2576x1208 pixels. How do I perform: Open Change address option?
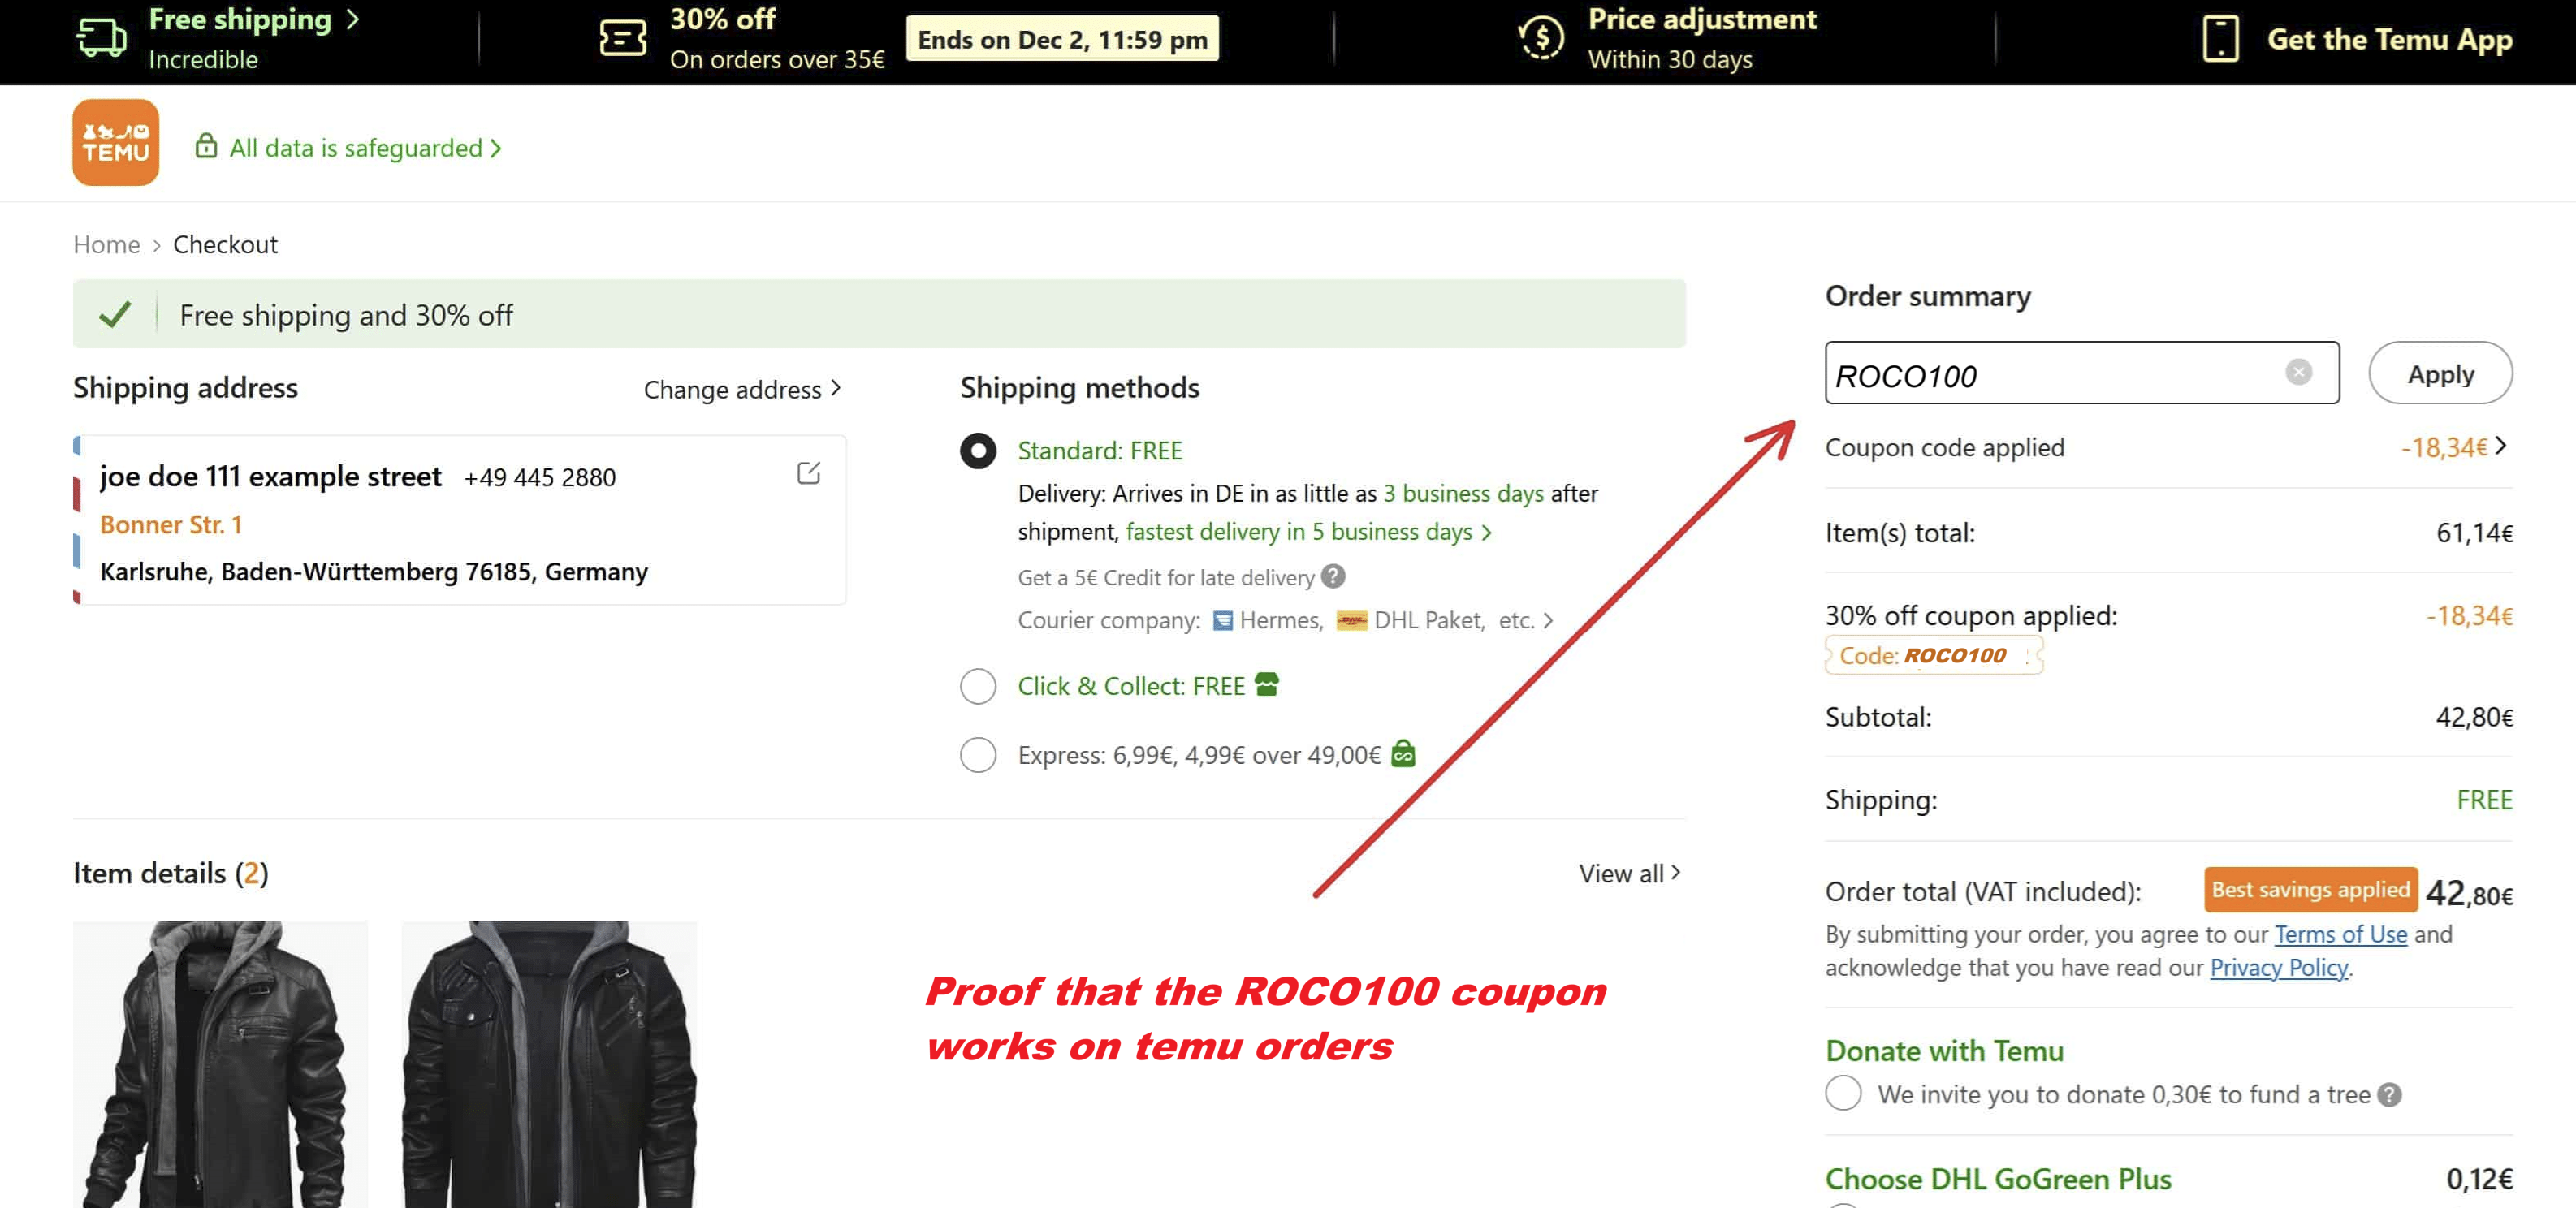[x=742, y=389]
